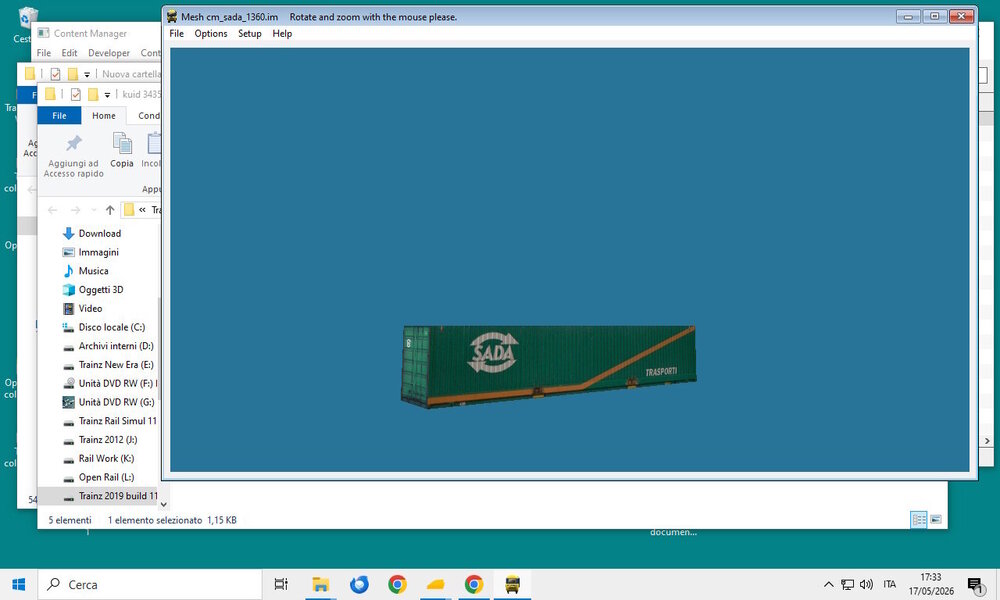
Task: Click the Mesh viewer title bar app icon
Action: pos(172,17)
